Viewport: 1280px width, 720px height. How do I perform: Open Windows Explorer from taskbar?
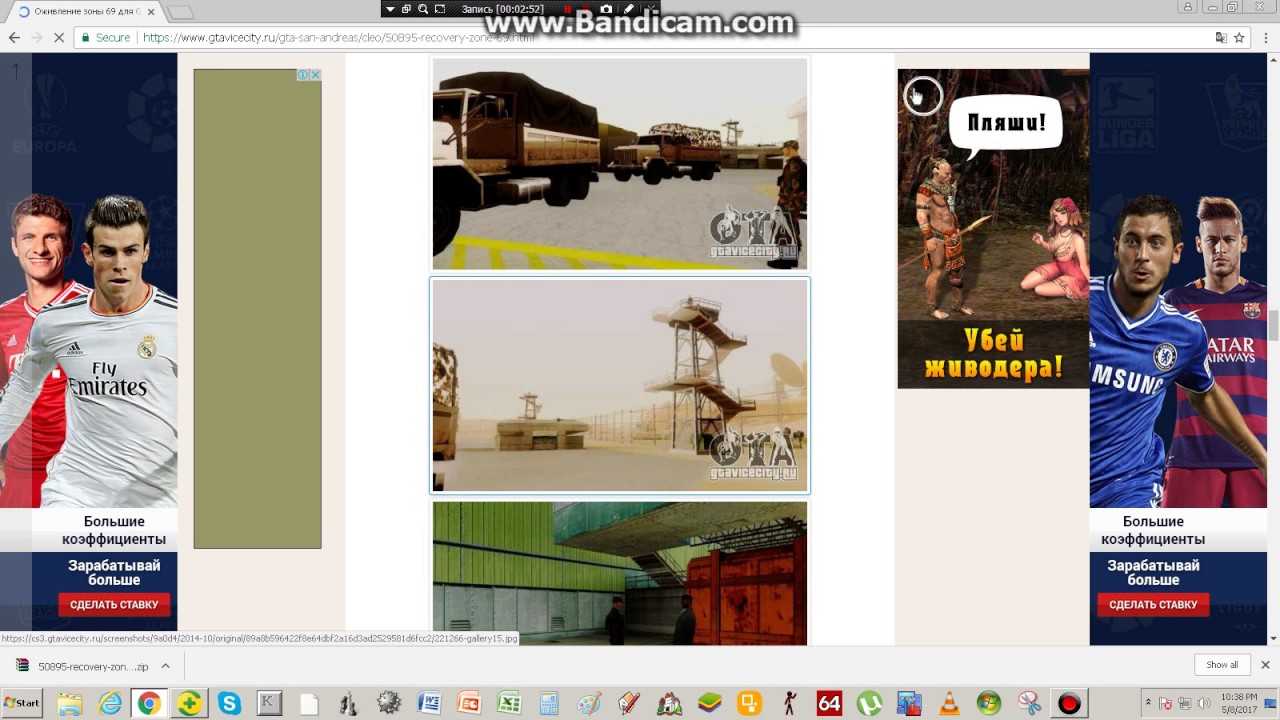point(69,703)
